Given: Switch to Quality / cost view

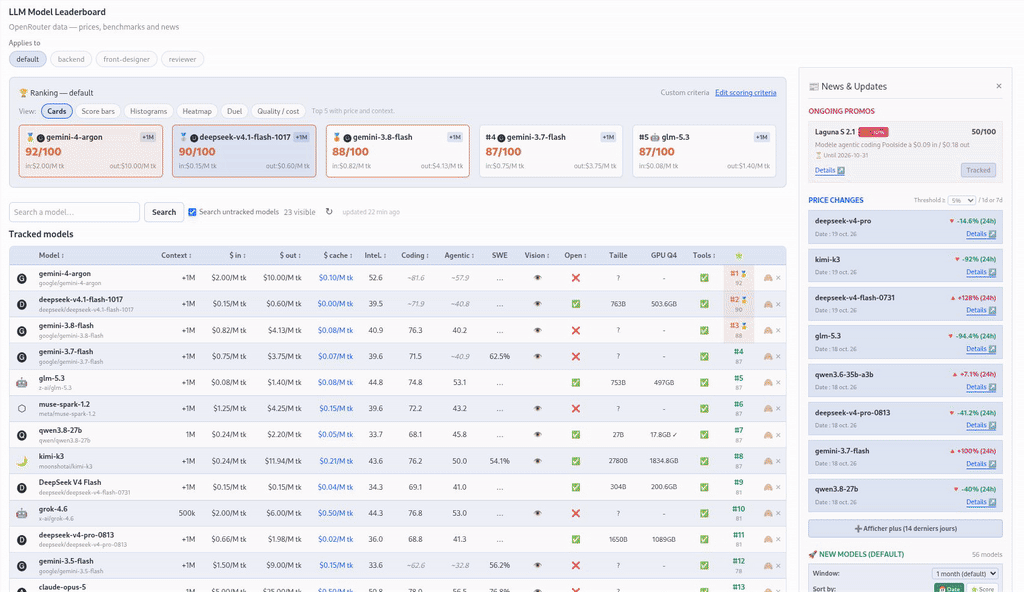Looking at the screenshot, I should click(278, 111).
